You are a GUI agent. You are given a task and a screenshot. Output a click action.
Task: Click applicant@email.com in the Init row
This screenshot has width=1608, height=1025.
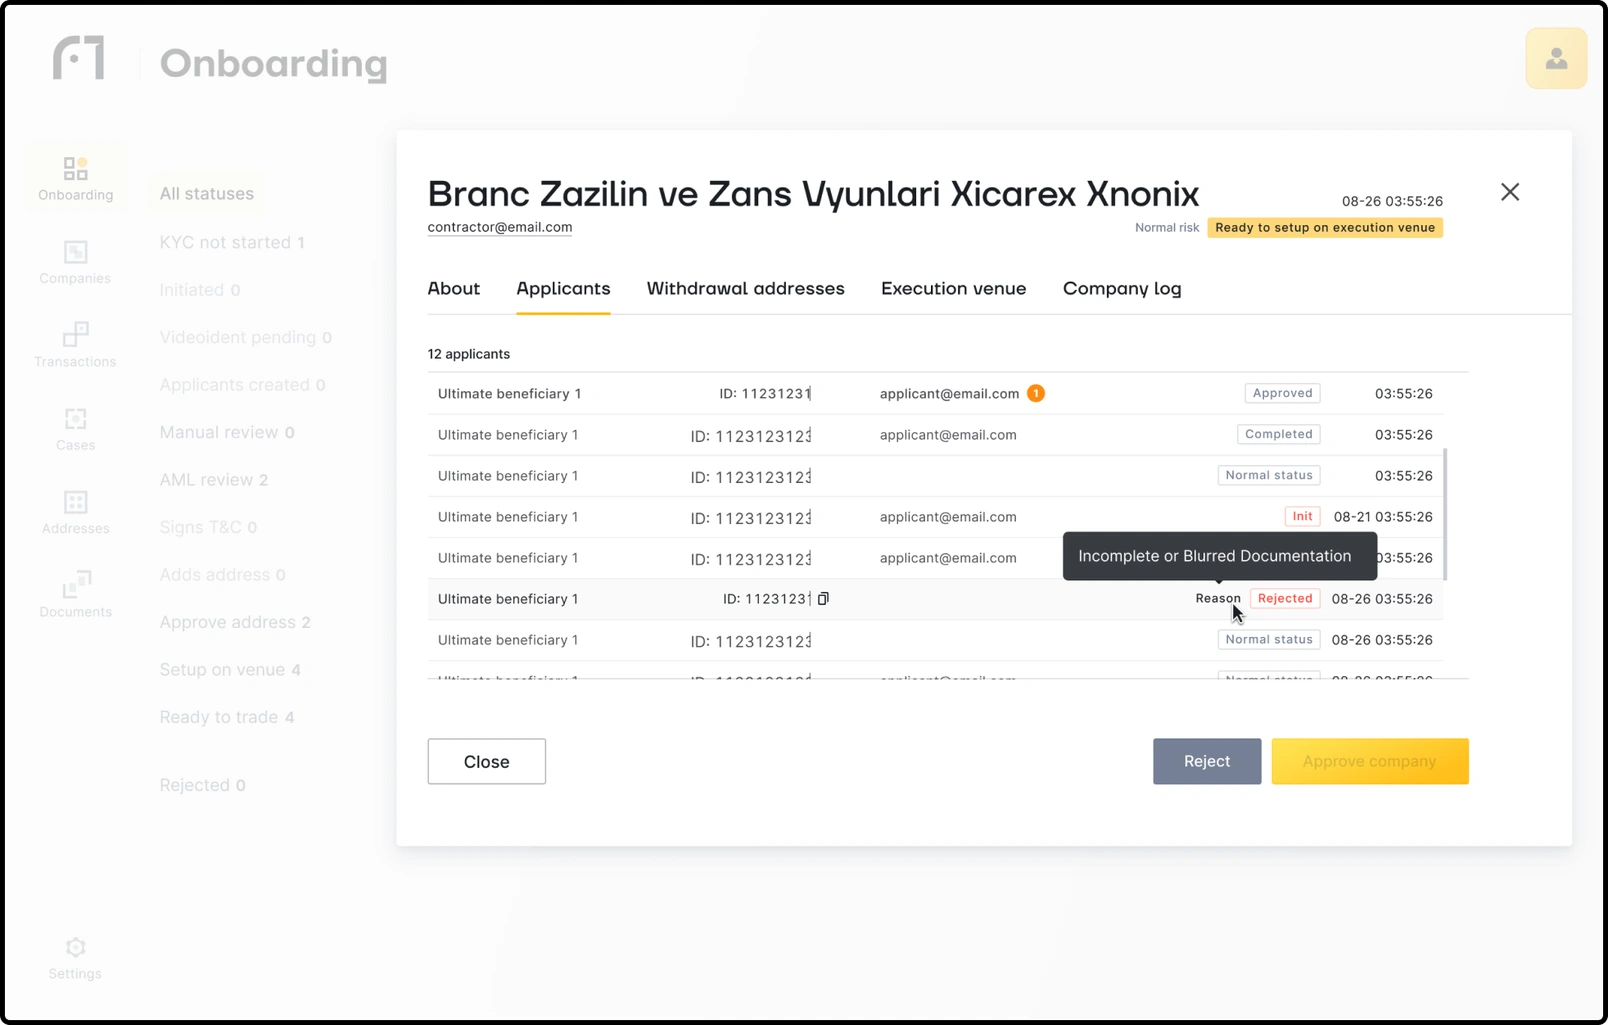(948, 517)
